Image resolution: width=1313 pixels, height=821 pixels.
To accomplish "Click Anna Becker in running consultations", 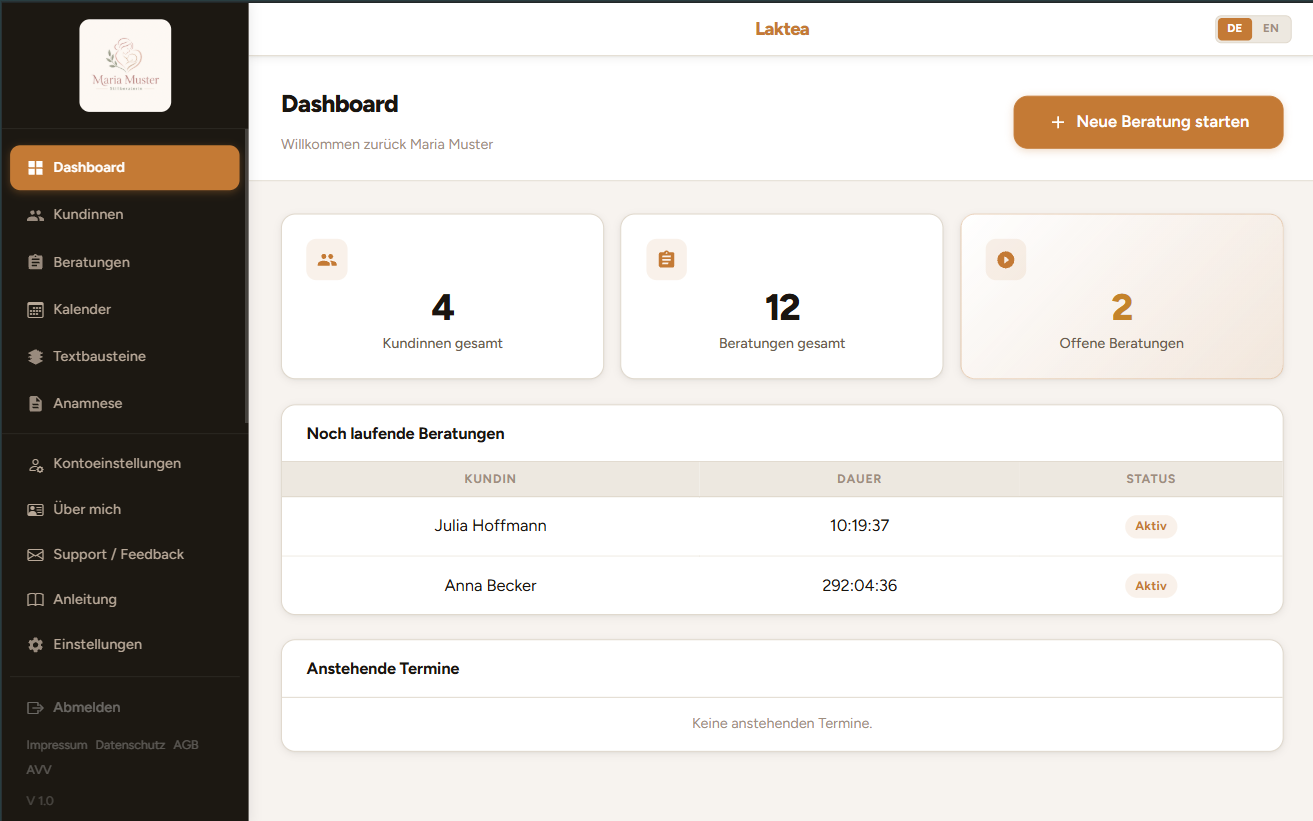I will pos(490,586).
